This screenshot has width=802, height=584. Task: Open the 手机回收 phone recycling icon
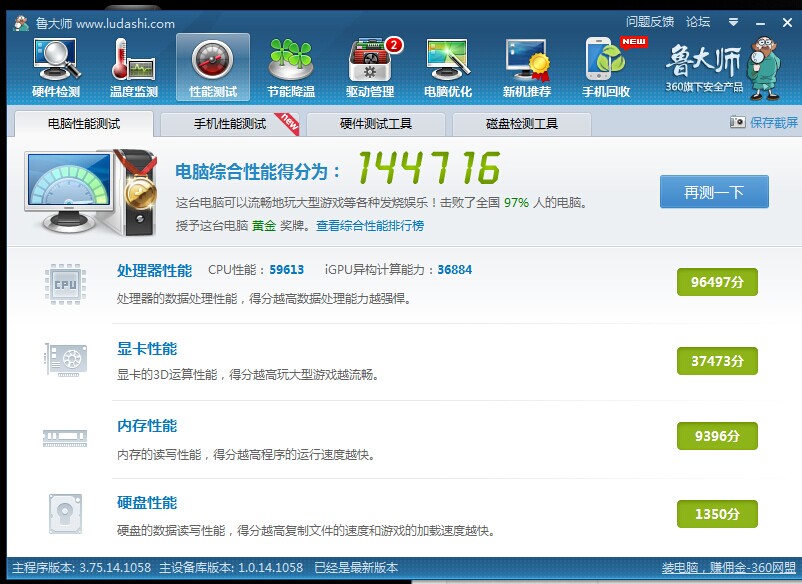click(x=606, y=68)
